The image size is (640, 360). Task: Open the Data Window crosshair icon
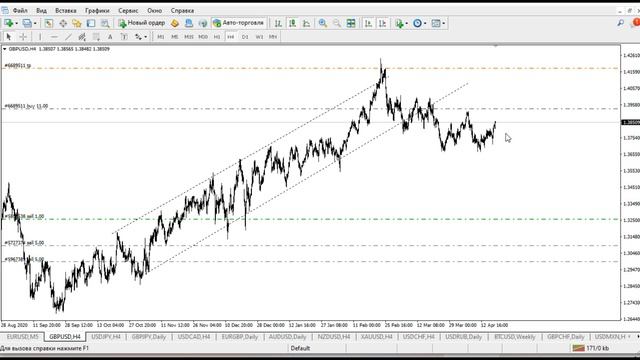tap(63, 23)
